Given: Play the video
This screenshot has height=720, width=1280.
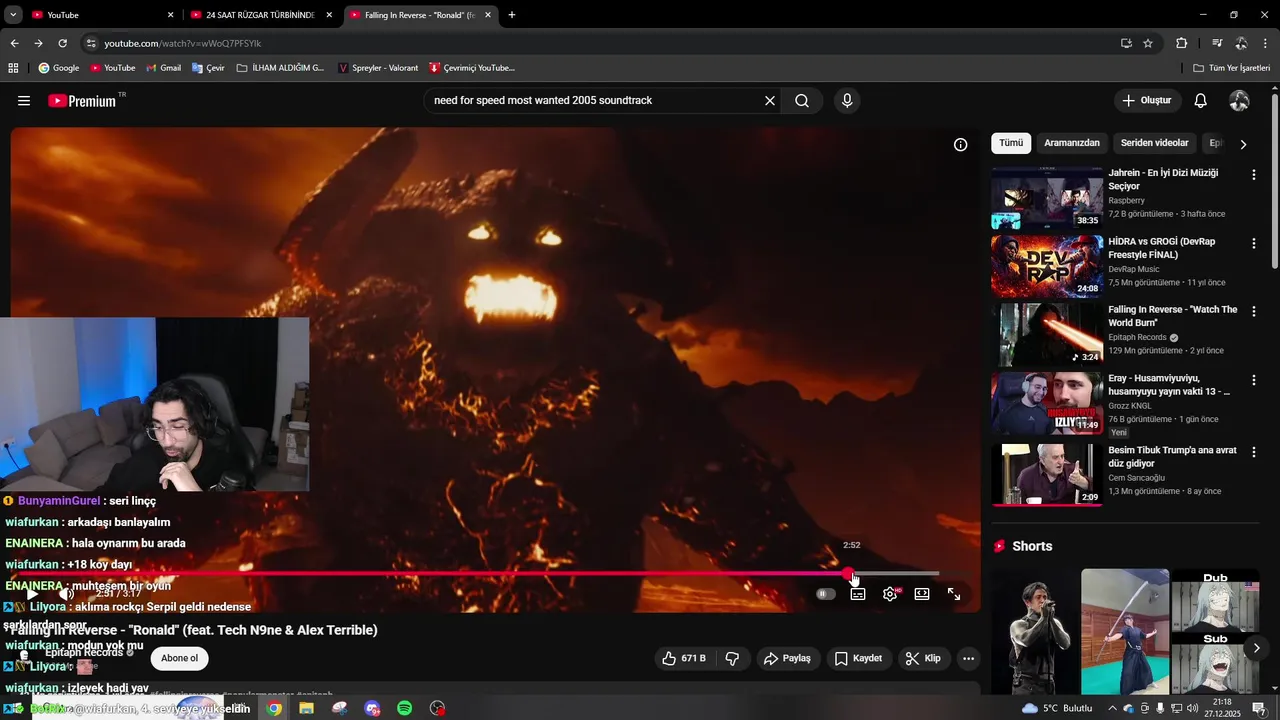Looking at the screenshot, I should pos(32,594).
